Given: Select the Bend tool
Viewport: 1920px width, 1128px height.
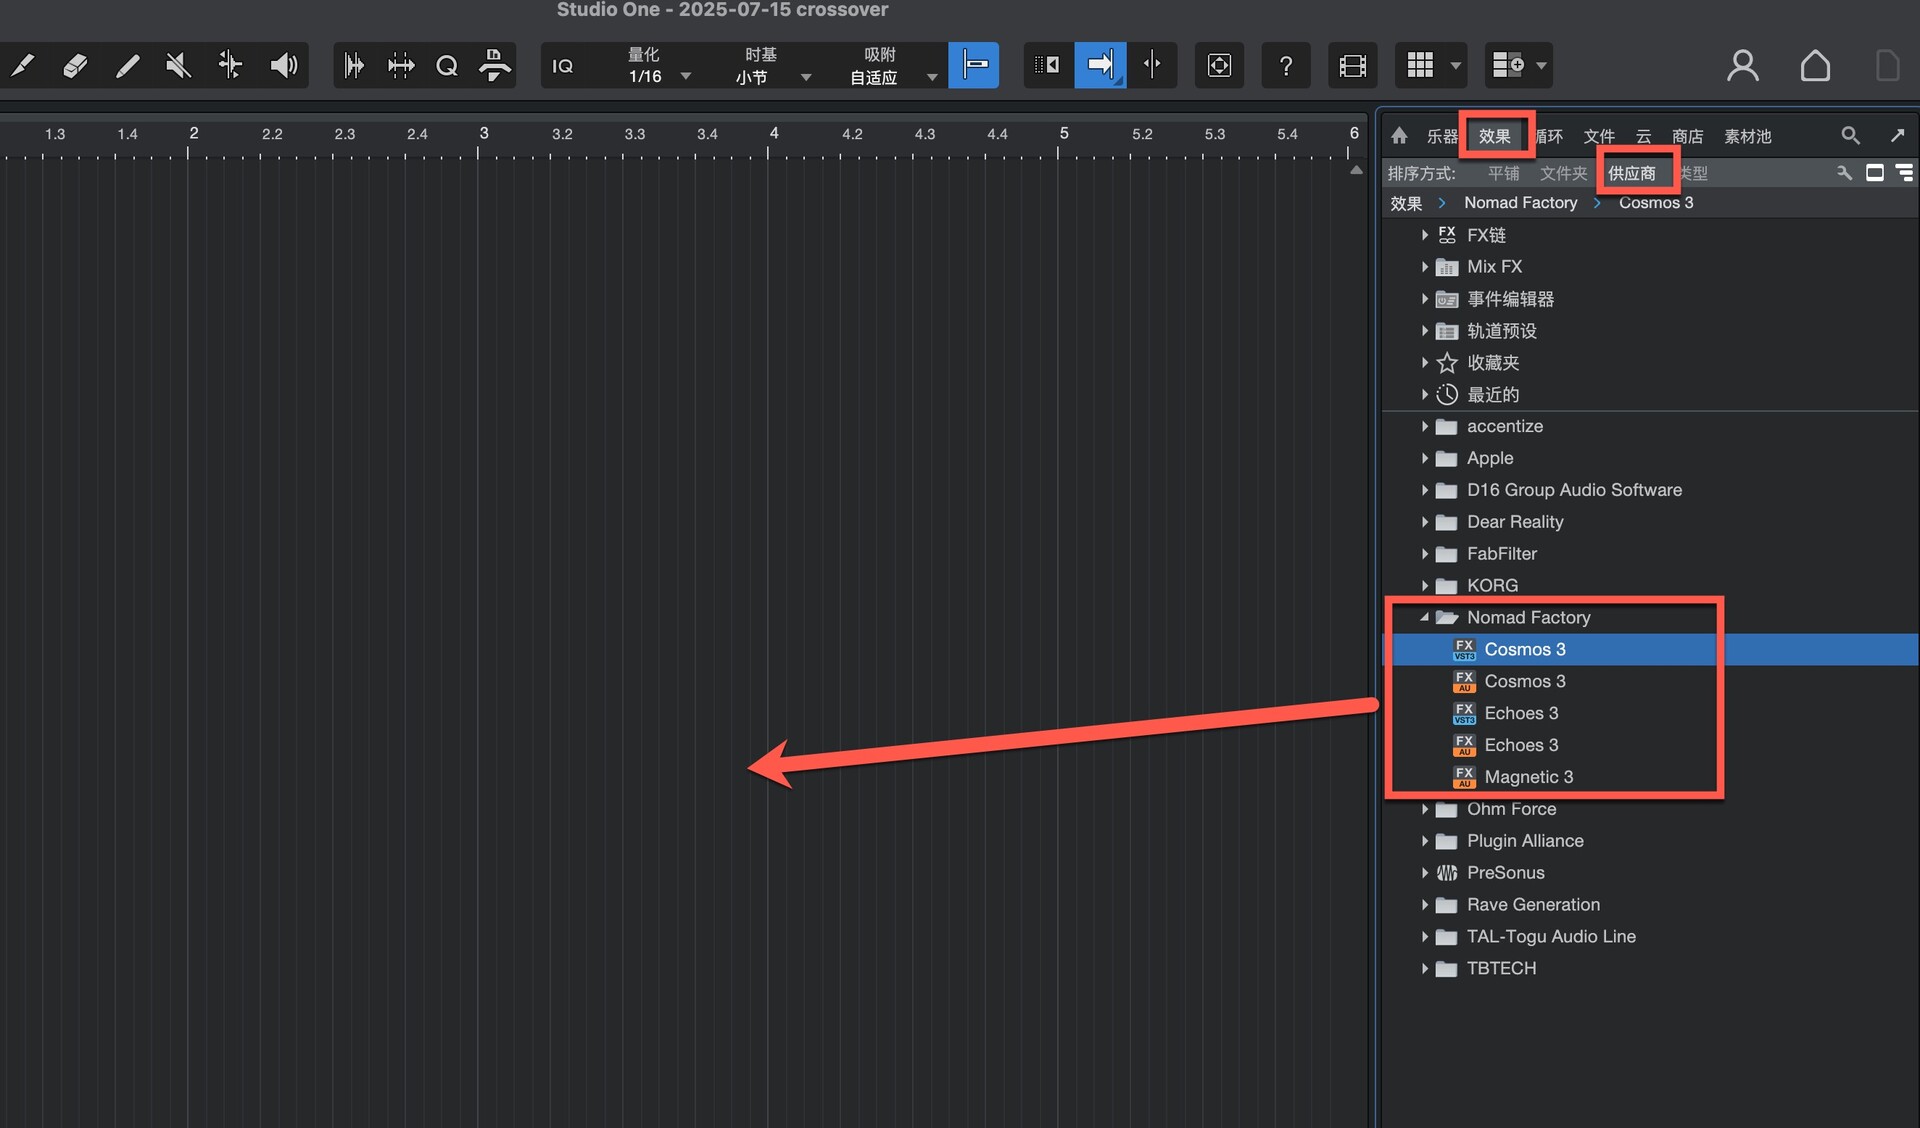Looking at the screenshot, I should (231, 66).
